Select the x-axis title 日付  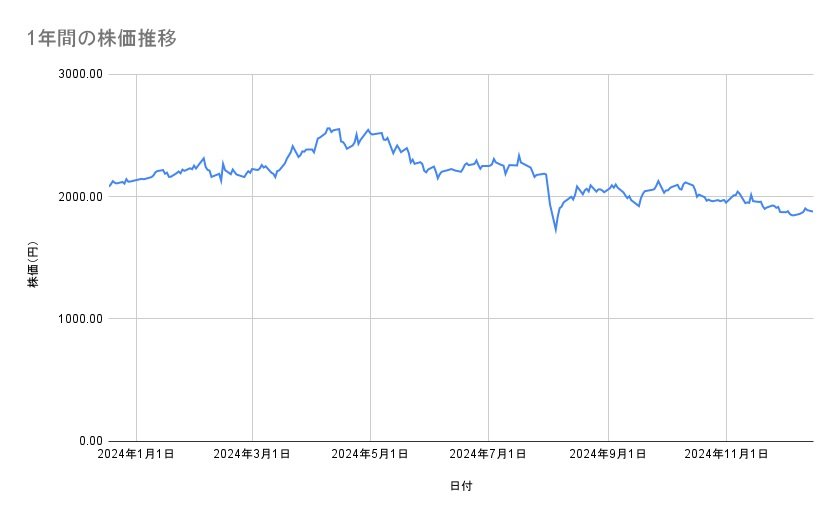[461, 486]
